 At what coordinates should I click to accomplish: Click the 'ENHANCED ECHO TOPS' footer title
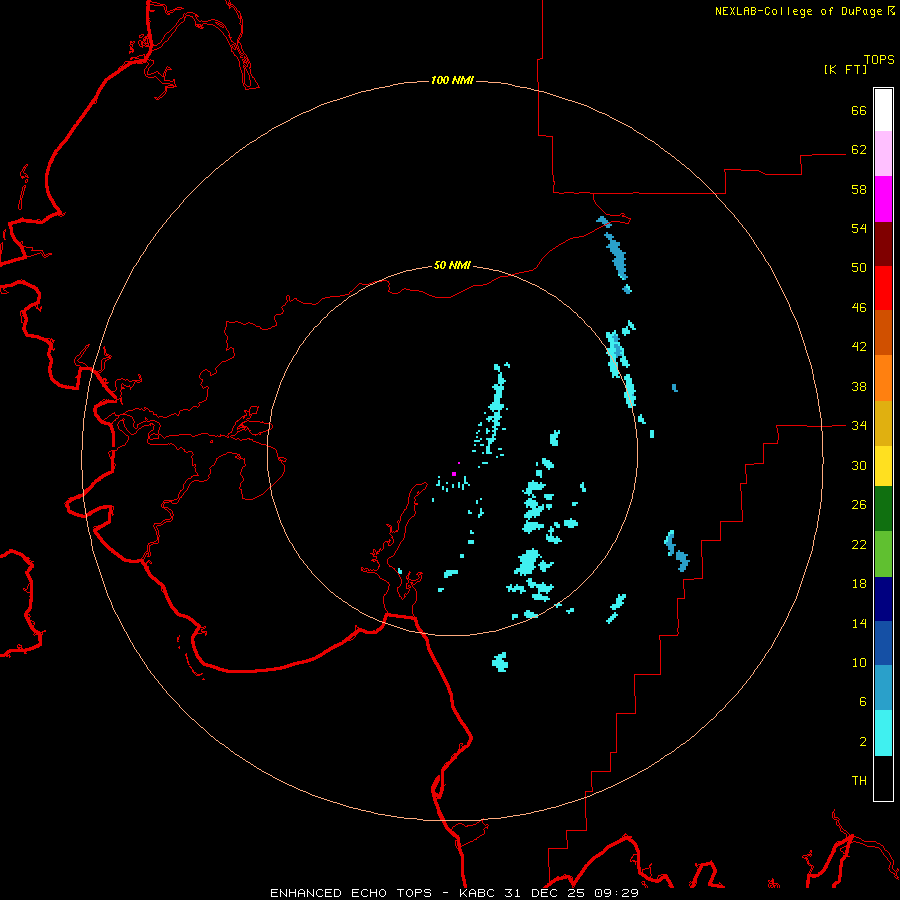click(351, 893)
